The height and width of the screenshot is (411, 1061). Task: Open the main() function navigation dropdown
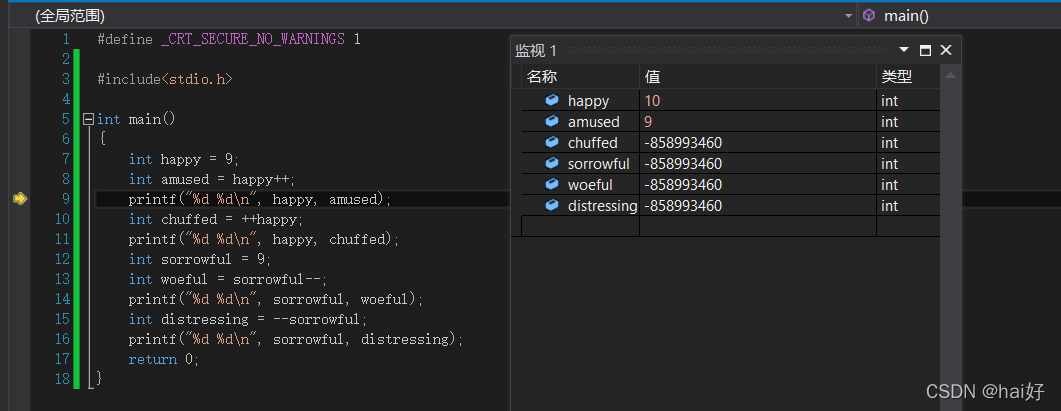point(960,16)
